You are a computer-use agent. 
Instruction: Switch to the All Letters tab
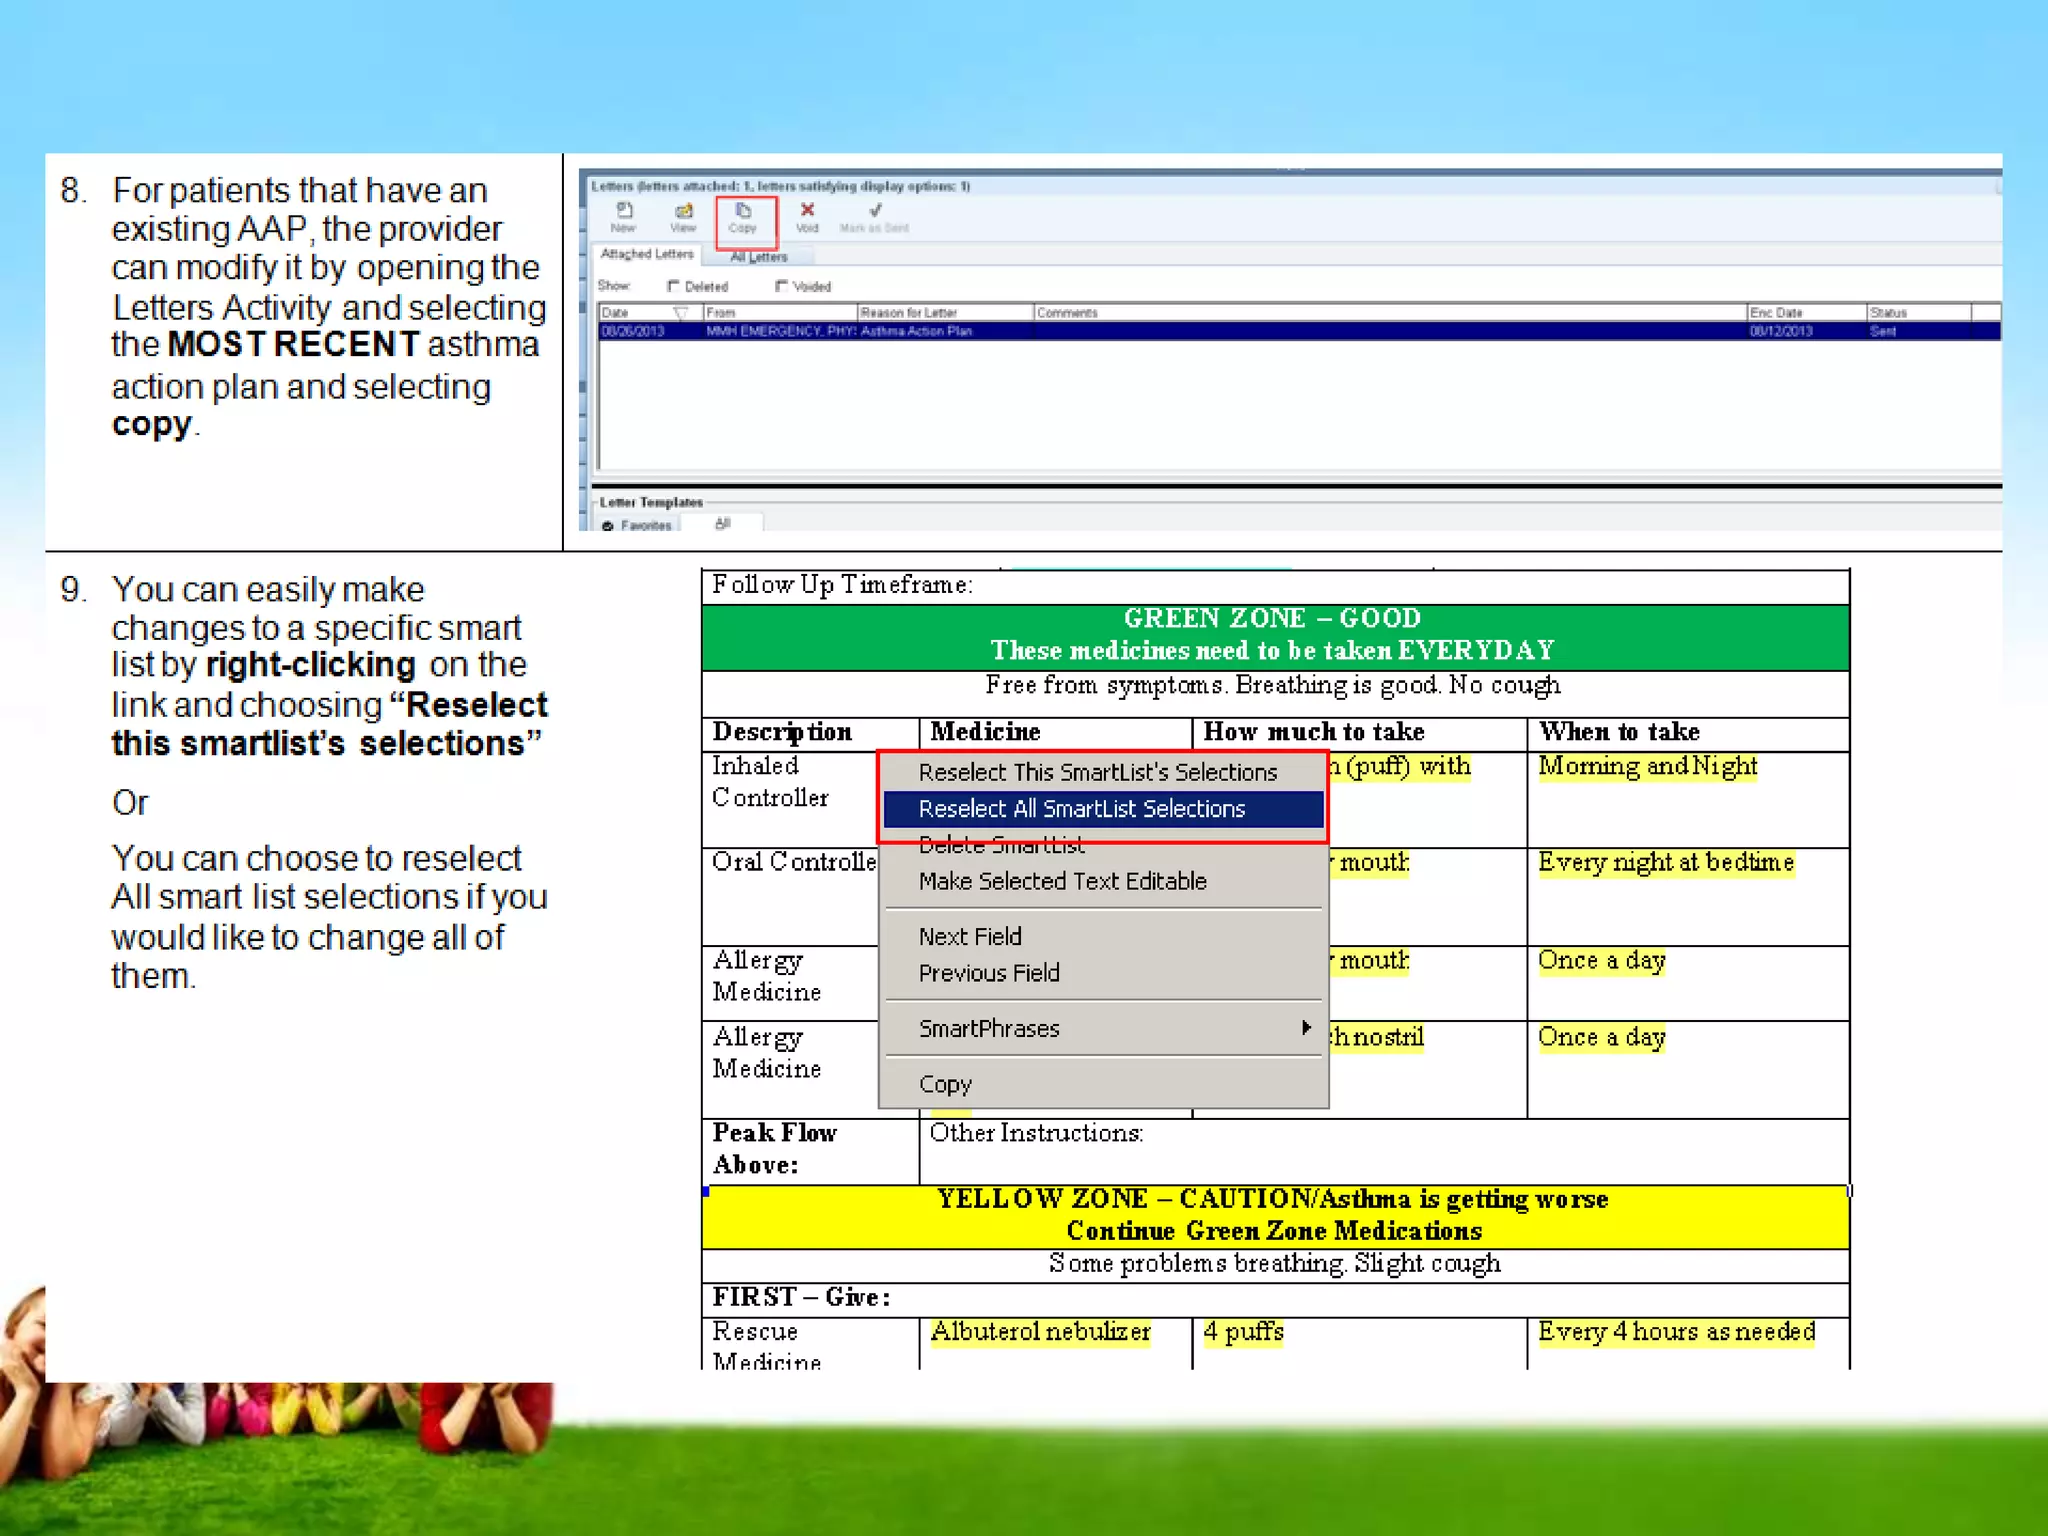click(x=759, y=257)
